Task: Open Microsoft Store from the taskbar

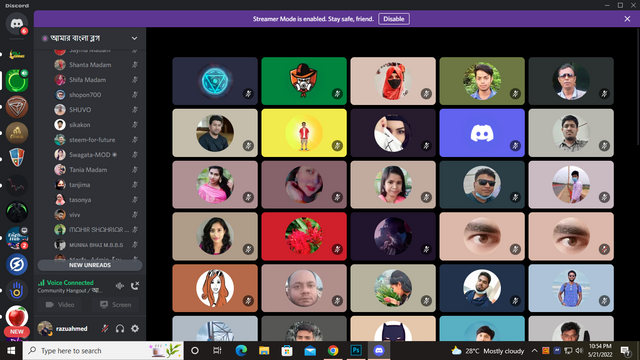Action: pyautogui.click(x=287, y=351)
